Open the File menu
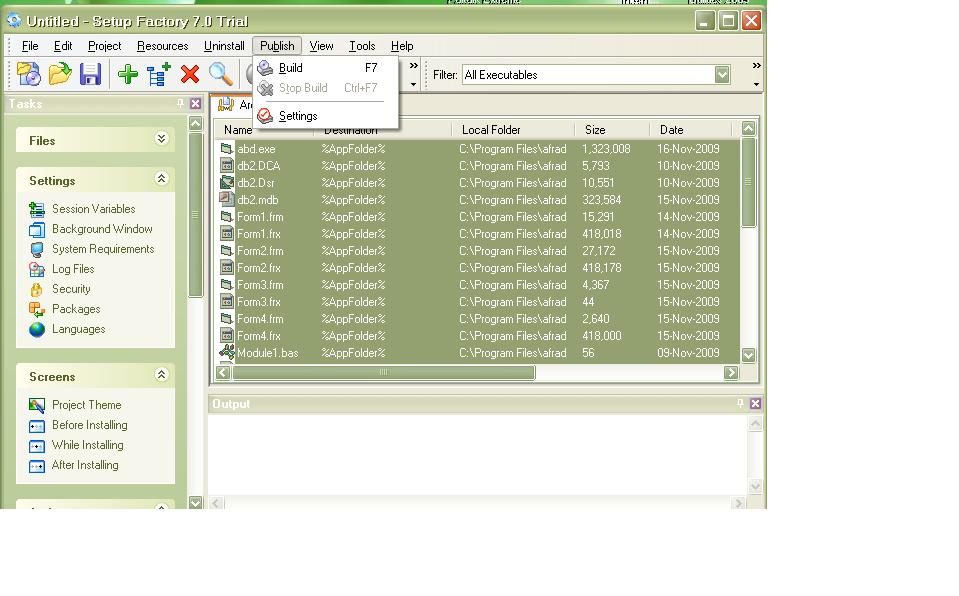The width and height of the screenshot is (959, 596). (30, 46)
